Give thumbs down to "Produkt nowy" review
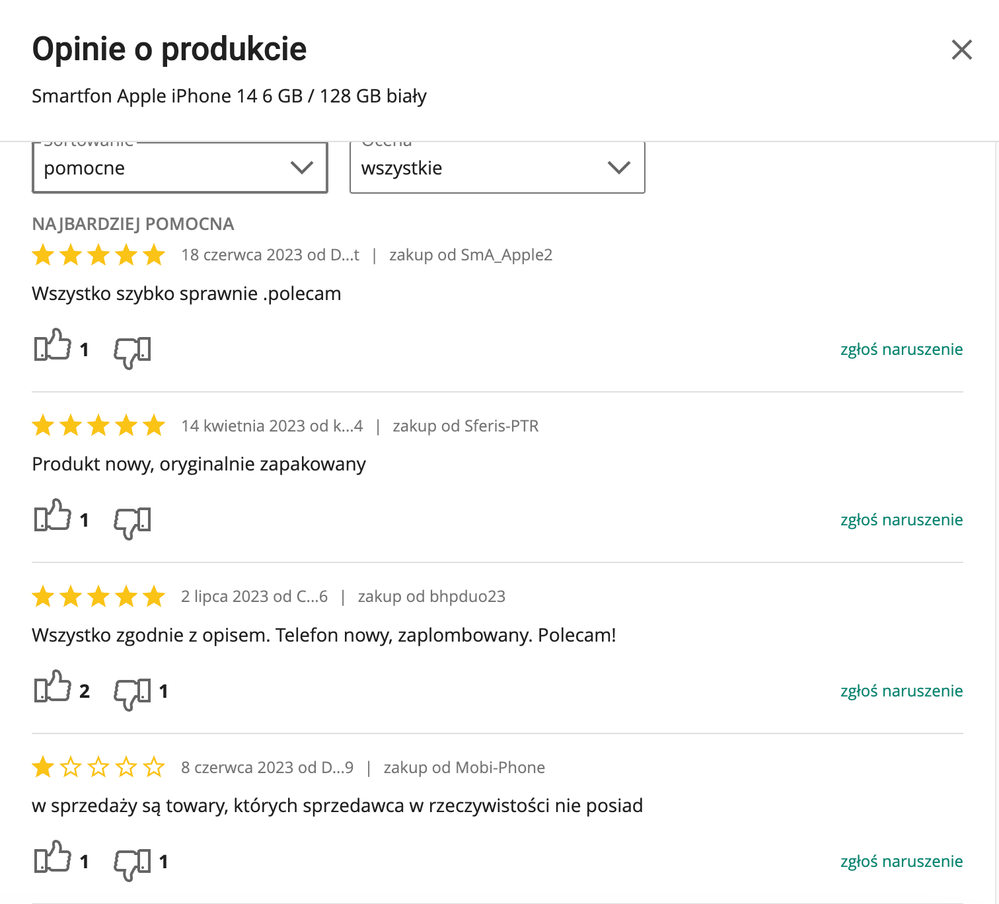This screenshot has width=999, height=904. click(133, 523)
